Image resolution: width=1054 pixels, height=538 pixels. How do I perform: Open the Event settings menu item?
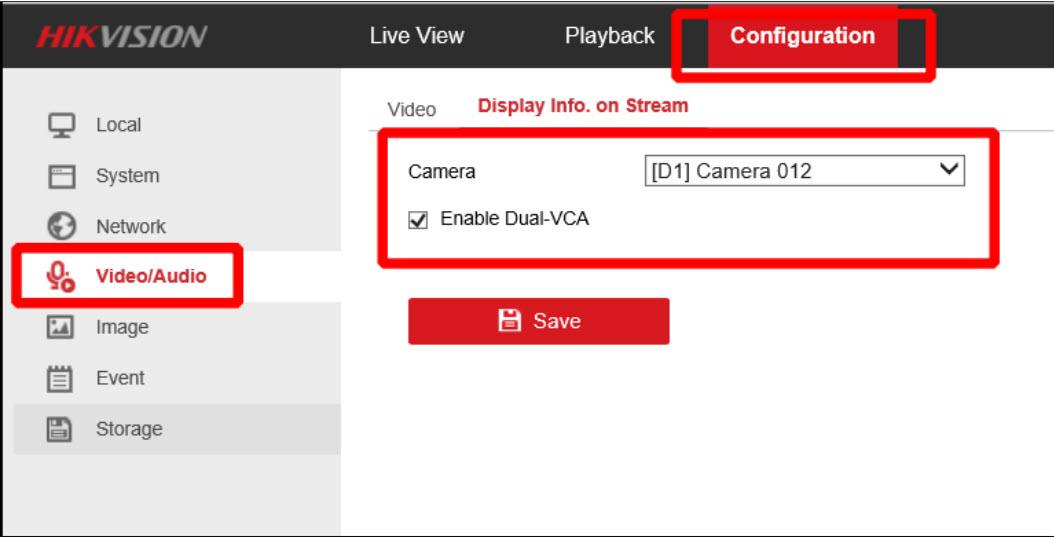click(120, 379)
